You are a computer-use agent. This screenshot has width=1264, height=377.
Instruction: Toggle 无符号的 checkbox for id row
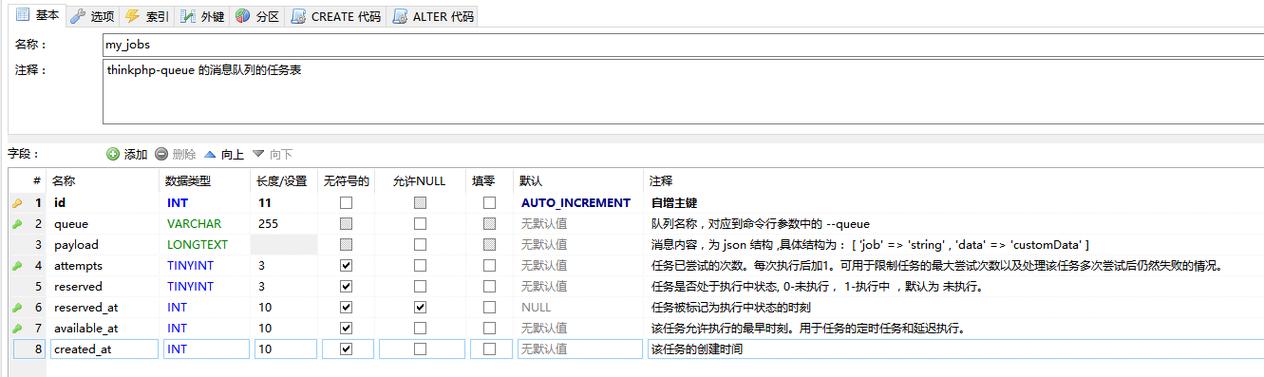[346, 203]
